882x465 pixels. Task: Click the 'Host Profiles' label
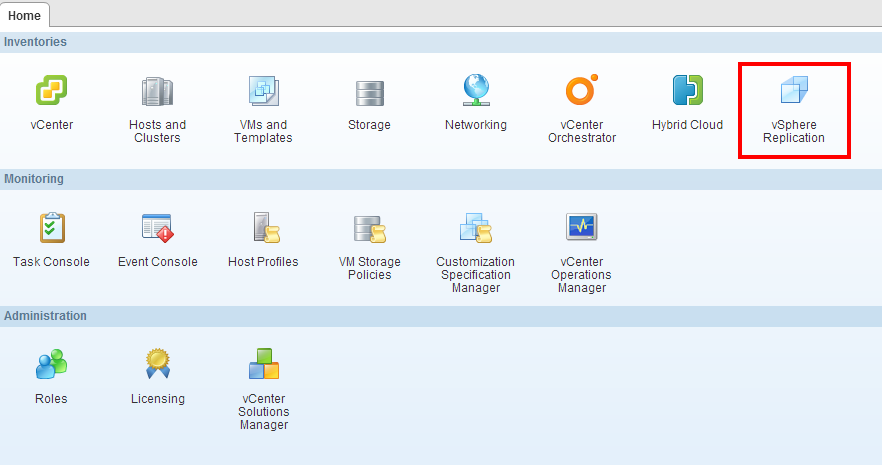[x=263, y=261]
